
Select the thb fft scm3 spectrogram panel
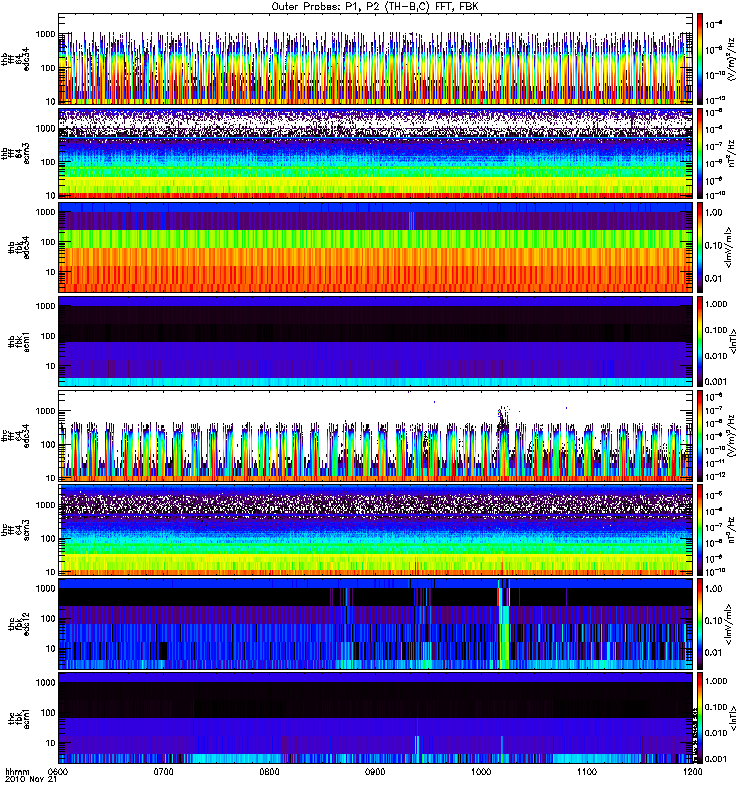pos(374,153)
